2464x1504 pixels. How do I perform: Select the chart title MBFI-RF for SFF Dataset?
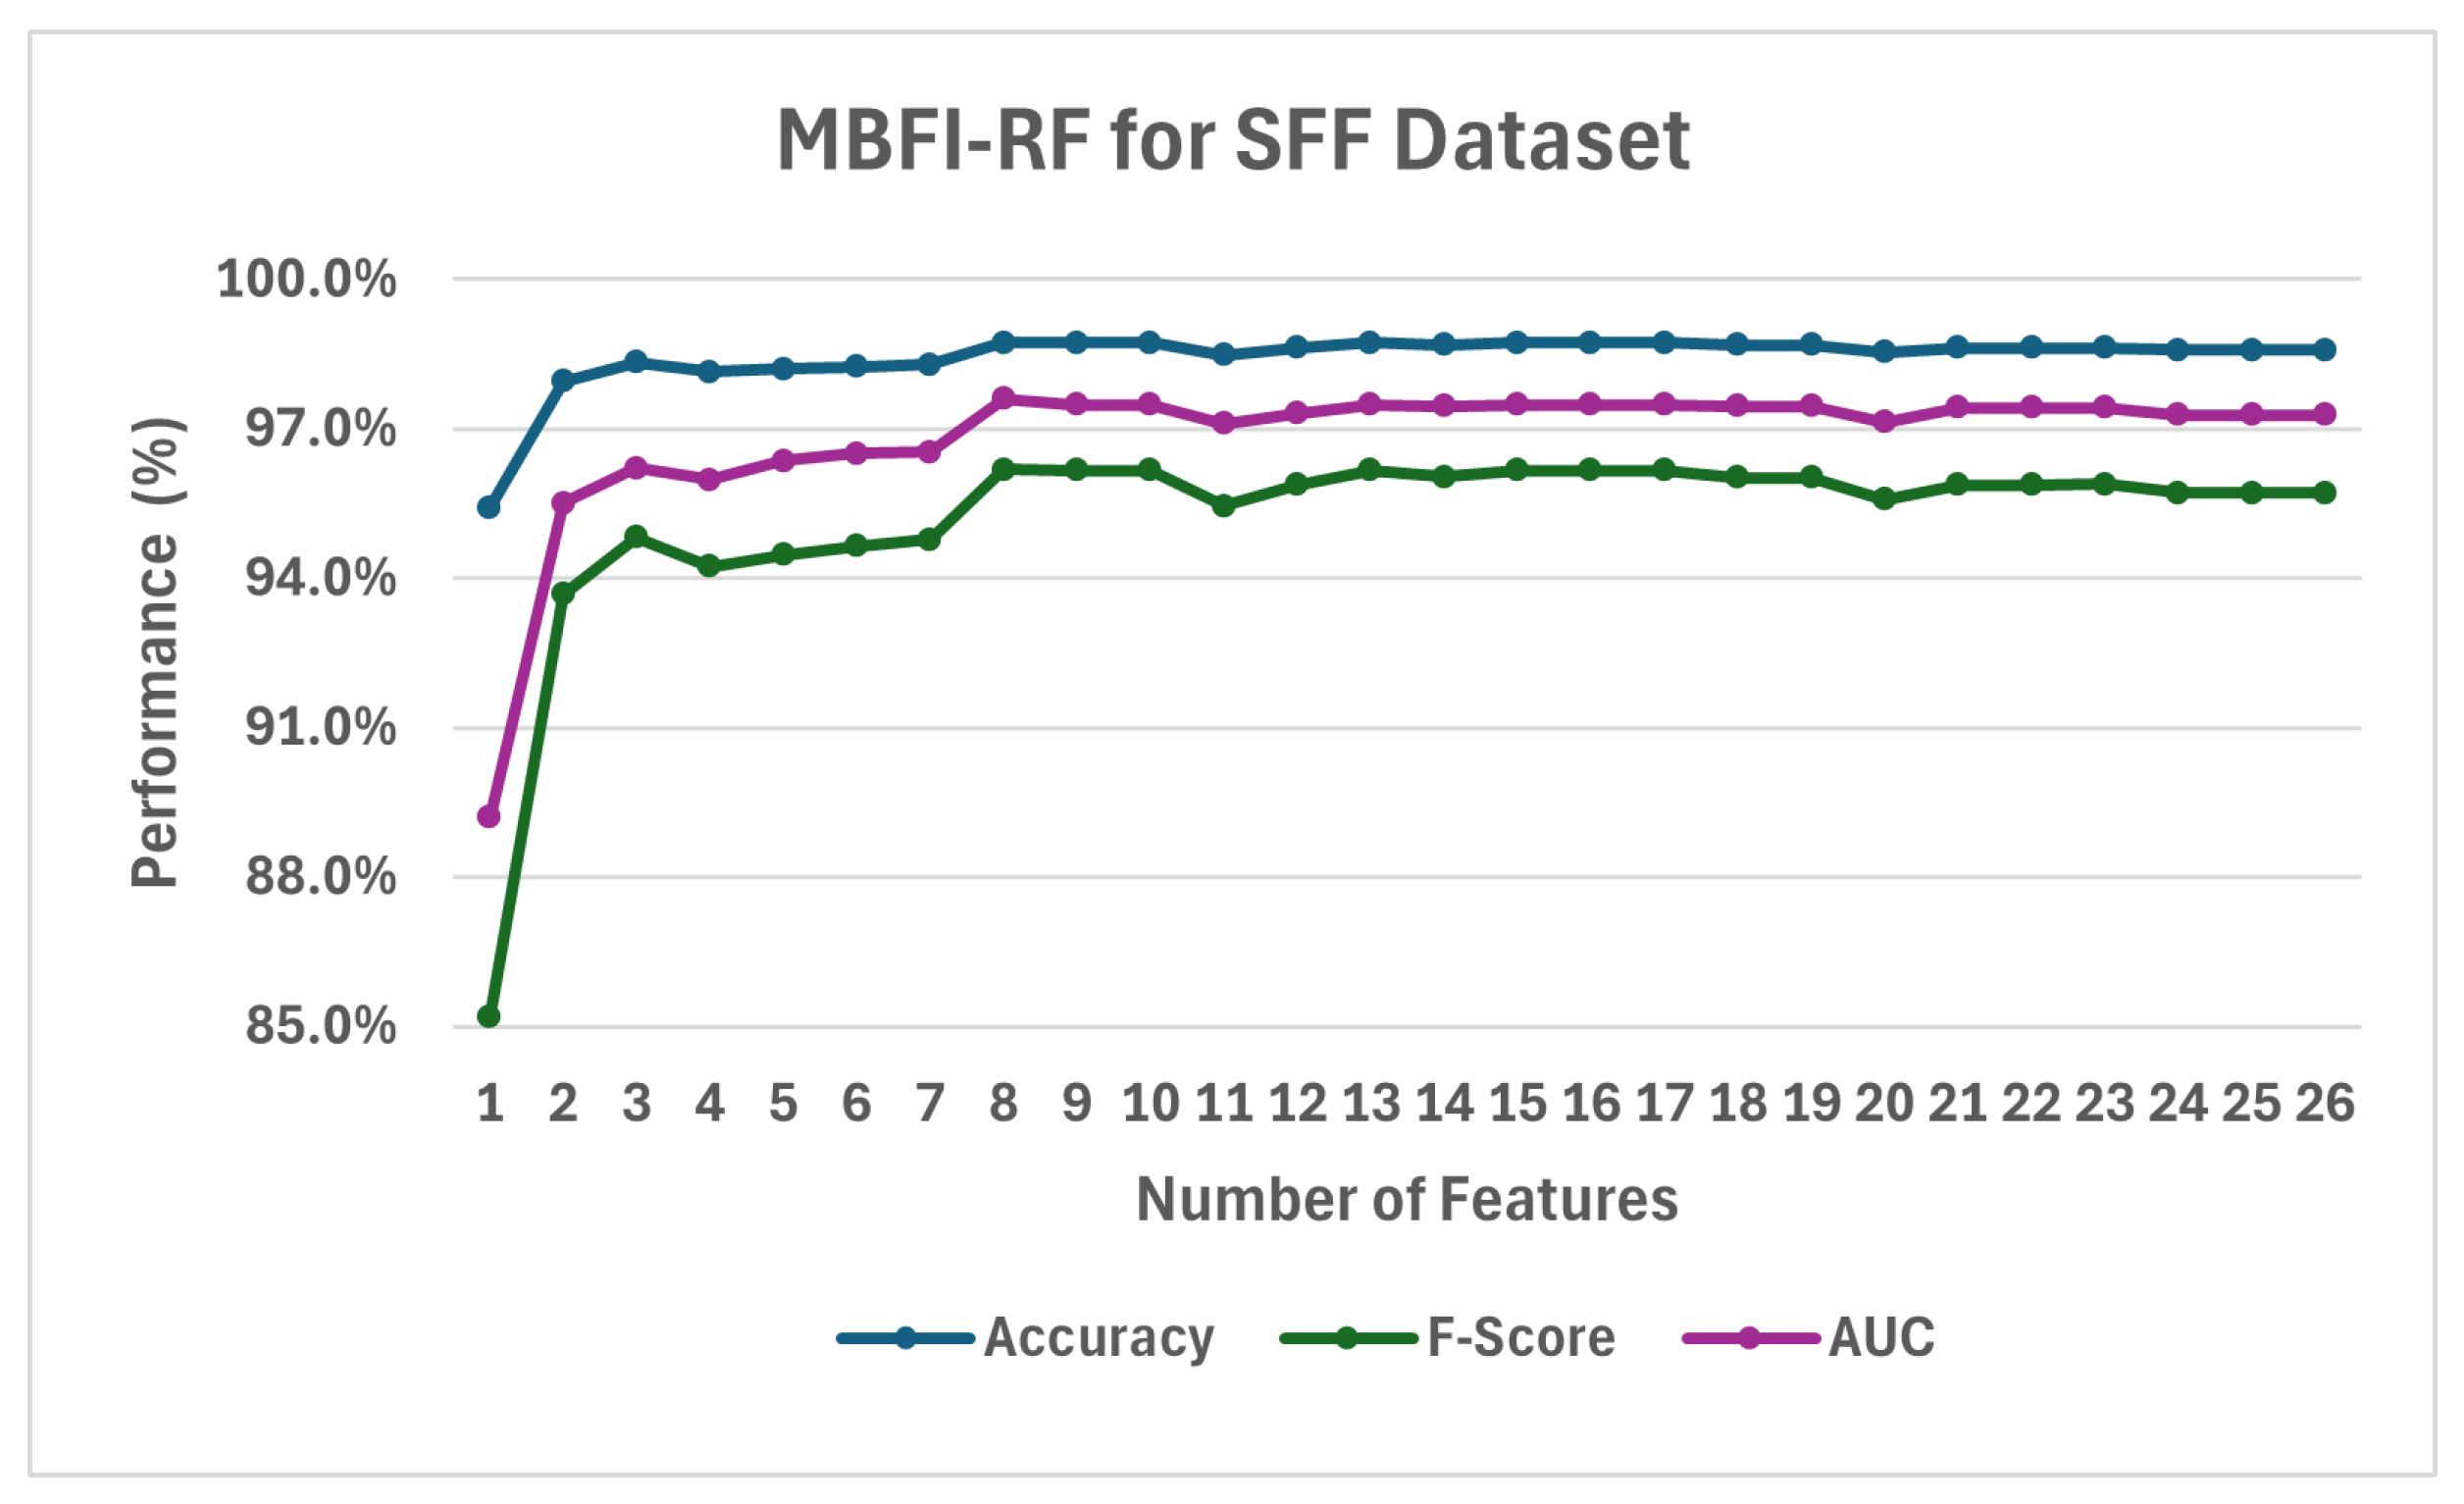tap(1233, 140)
